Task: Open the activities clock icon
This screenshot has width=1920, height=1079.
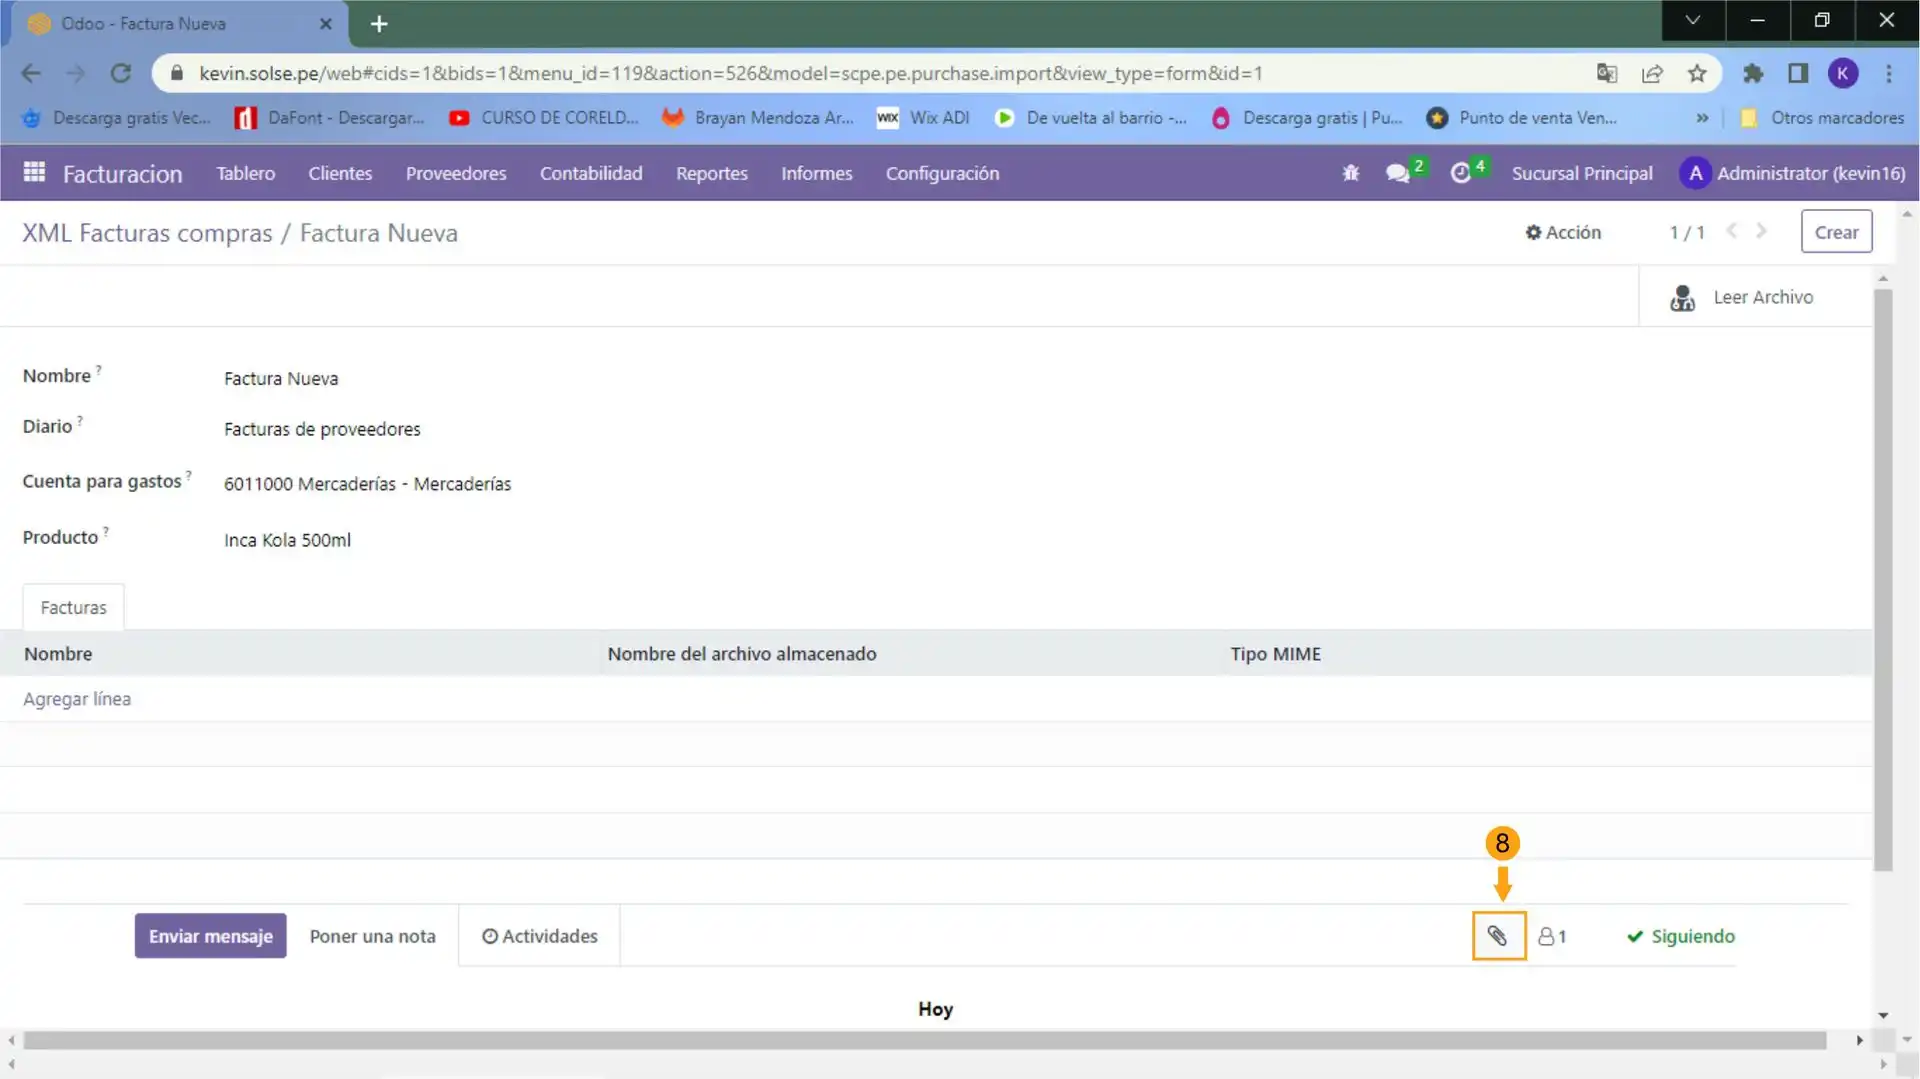Action: tap(1461, 173)
